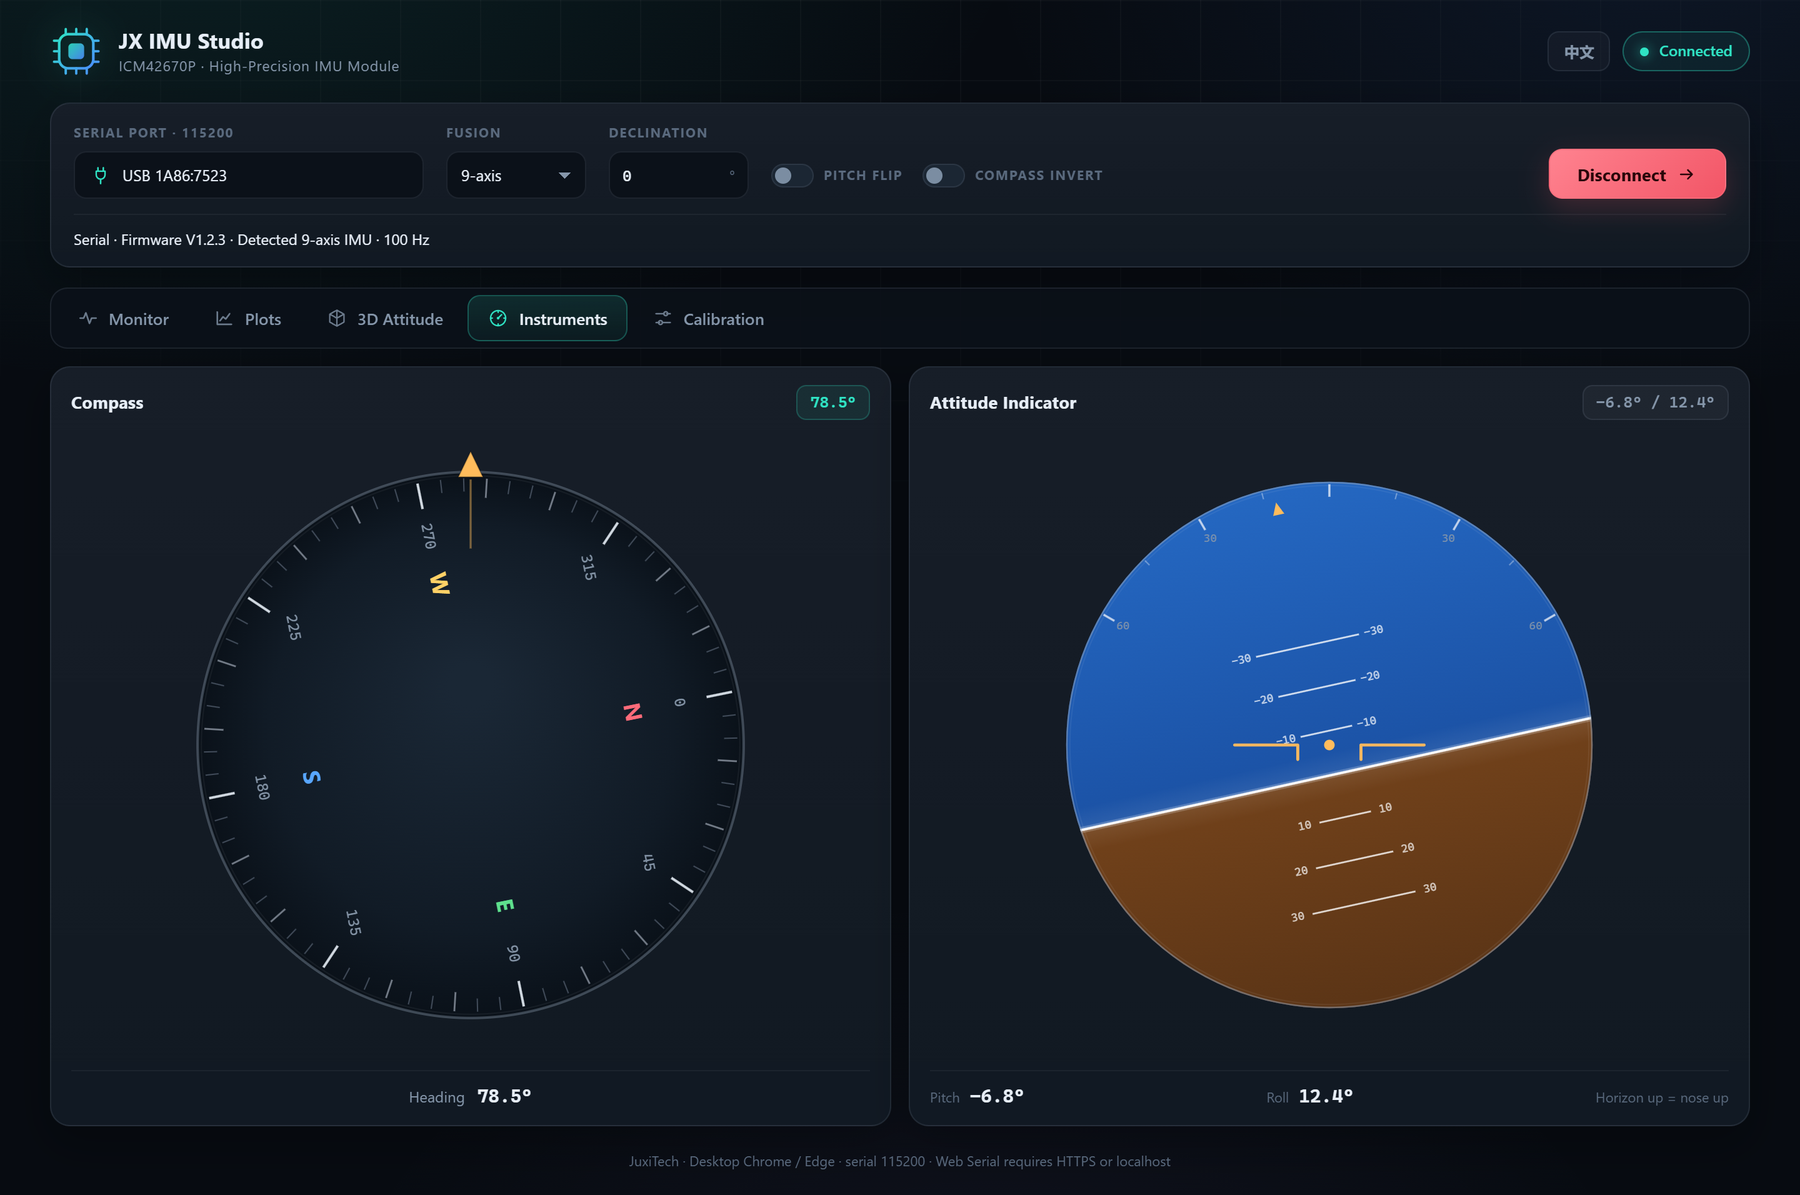Click the Roll 12.4° readout
Image resolution: width=1800 pixels, height=1195 pixels.
point(1310,1097)
